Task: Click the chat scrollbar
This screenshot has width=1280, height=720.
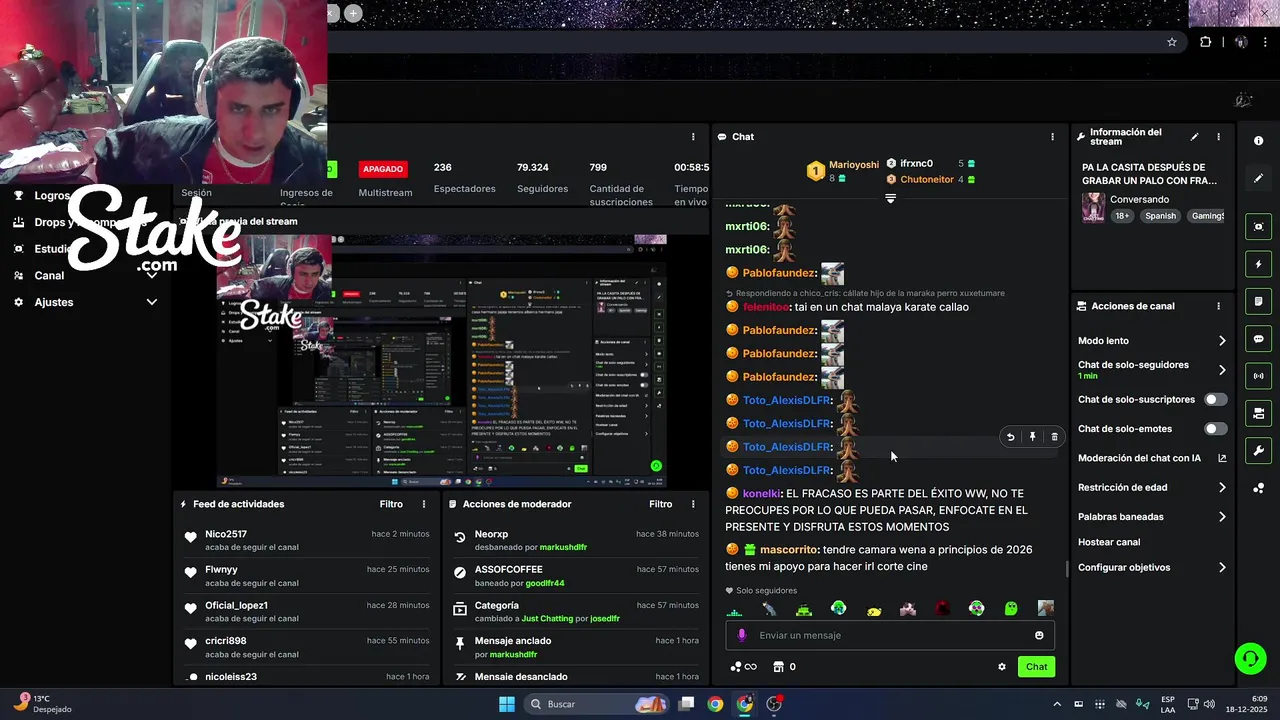Action: (1066, 569)
